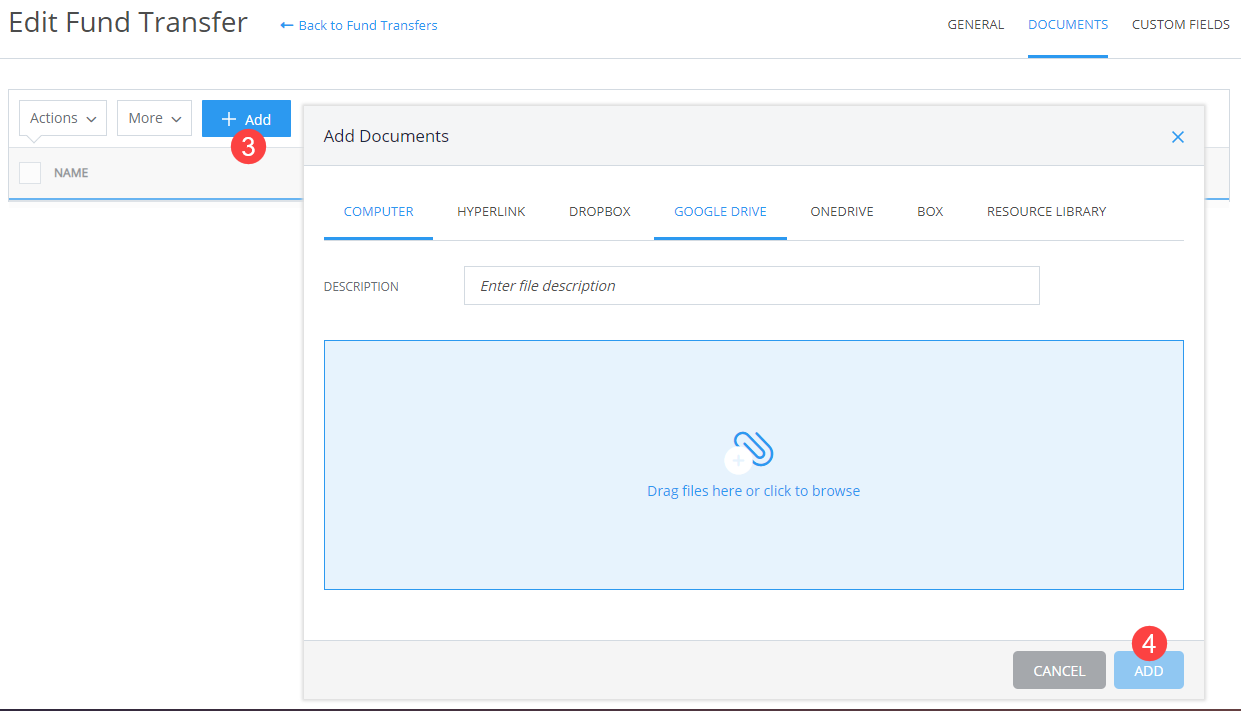Choose the GOOGLE DRIVE tab

point(720,212)
